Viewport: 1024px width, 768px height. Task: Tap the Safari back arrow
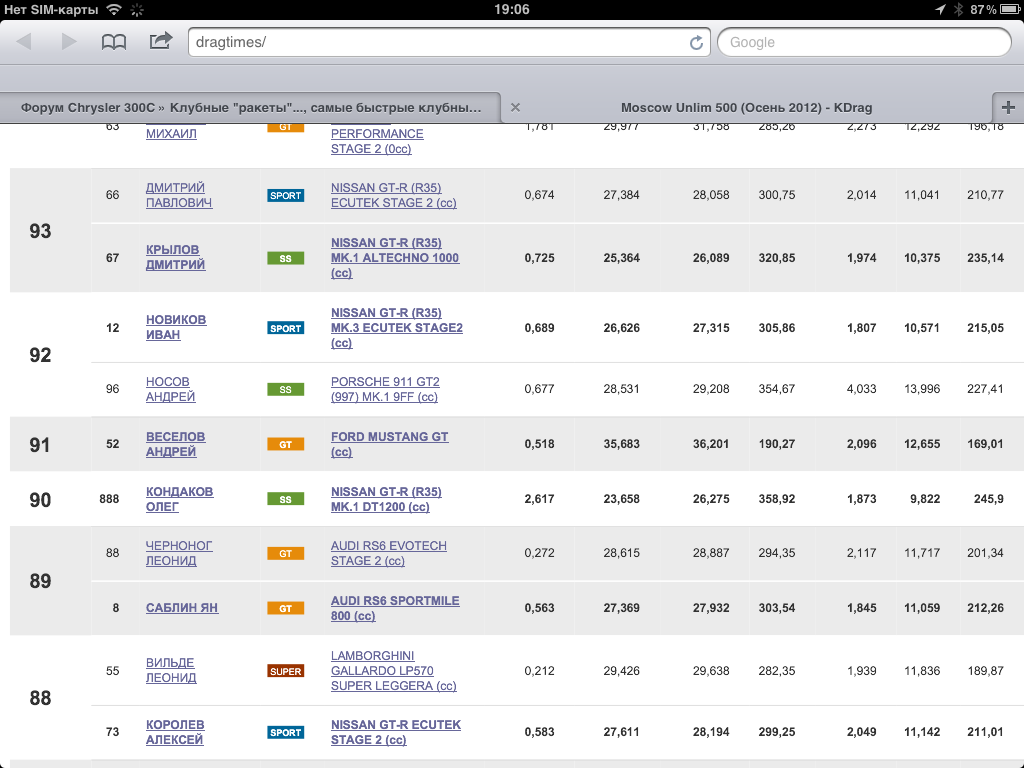[x=24, y=42]
